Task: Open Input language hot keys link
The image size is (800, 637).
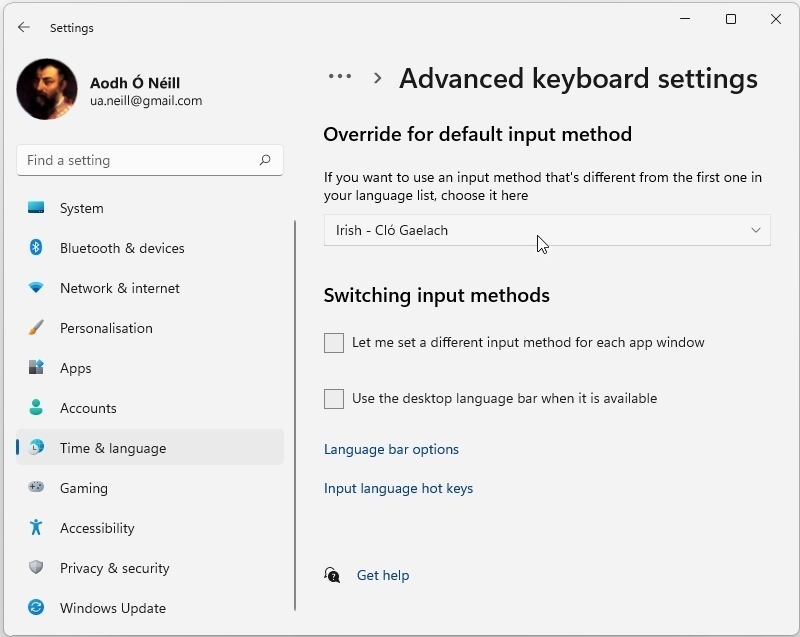Action: [x=398, y=489]
